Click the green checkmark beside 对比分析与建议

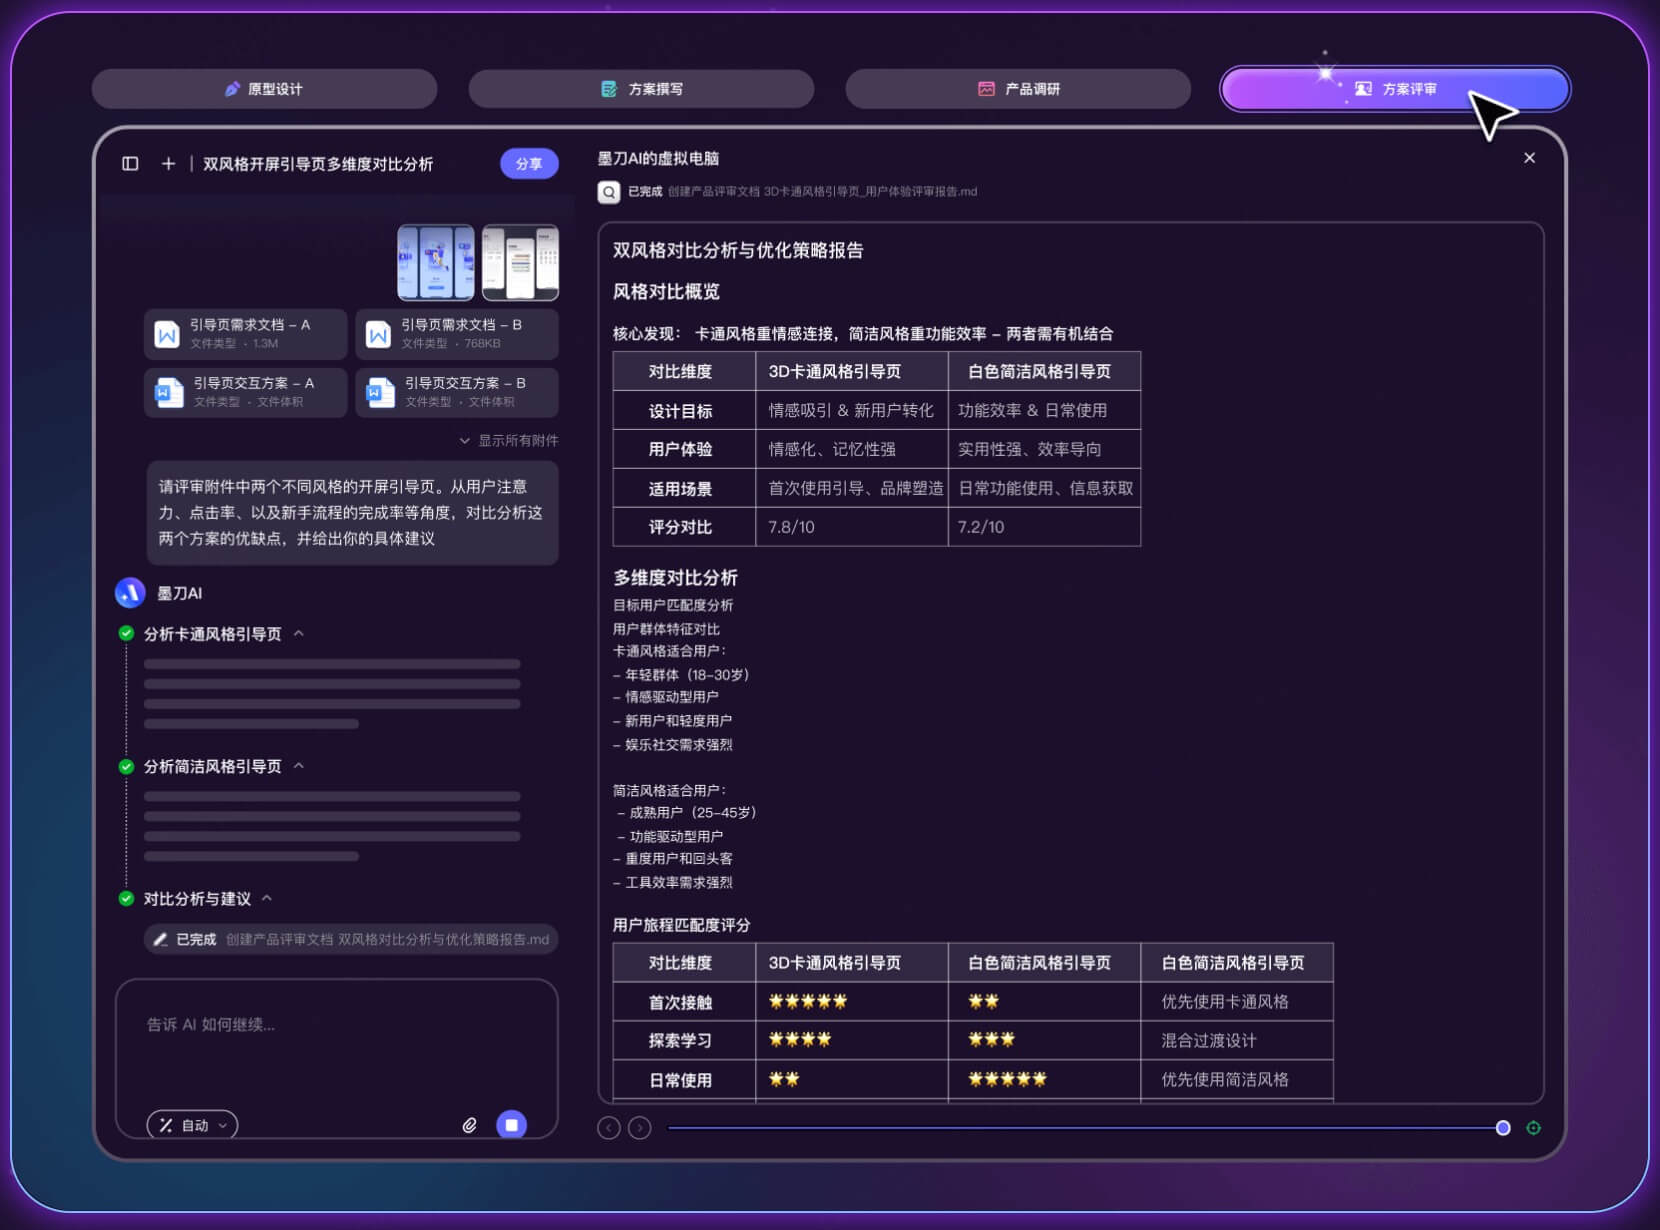coord(125,898)
